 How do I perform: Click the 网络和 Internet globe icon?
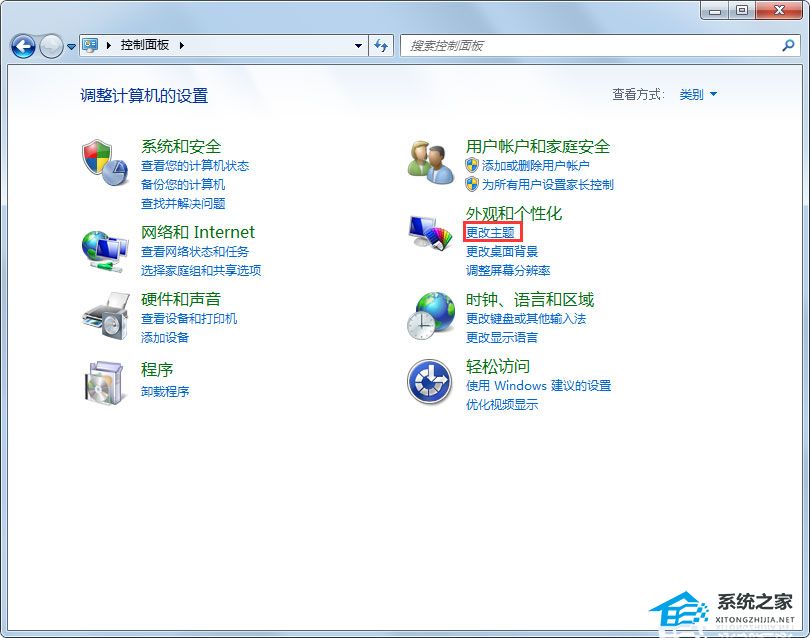pos(105,251)
